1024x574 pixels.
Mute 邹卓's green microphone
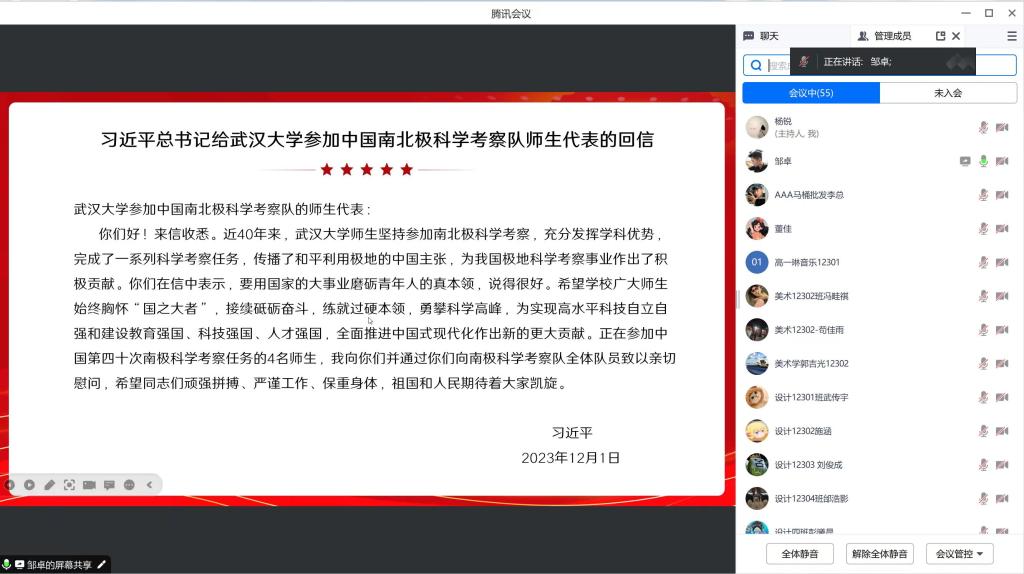pos(984,161)
